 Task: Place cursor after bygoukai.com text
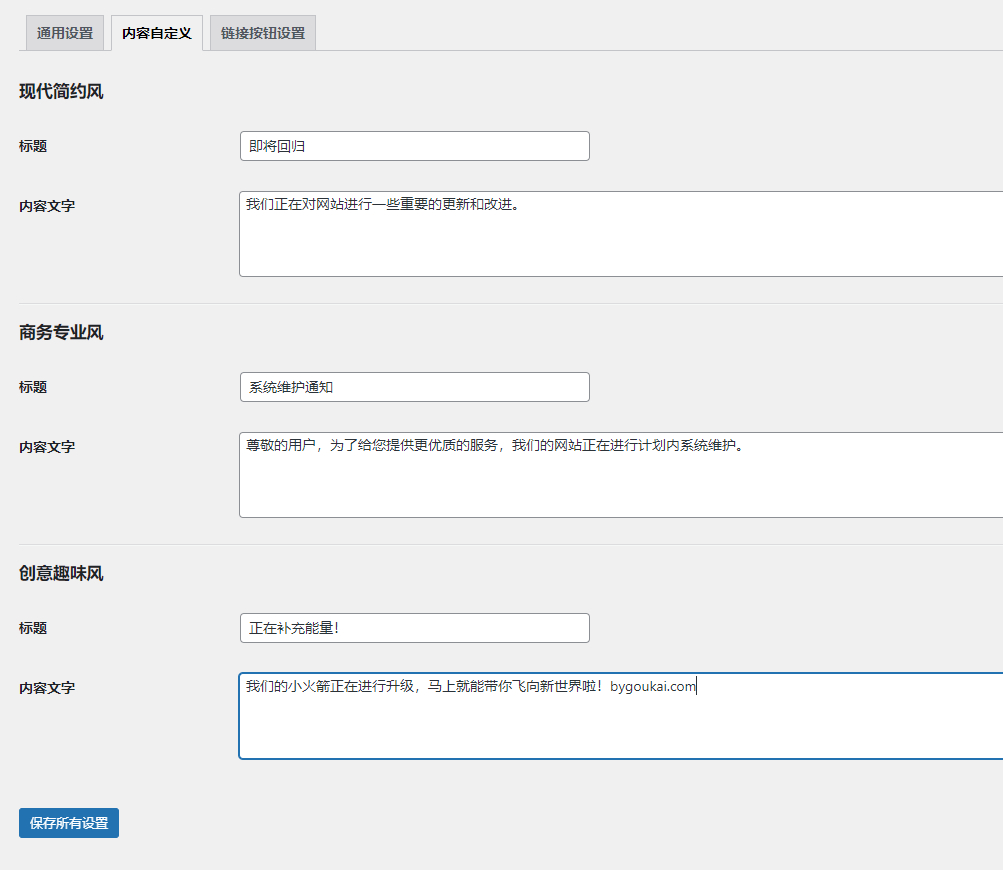(x=697, y=686)
